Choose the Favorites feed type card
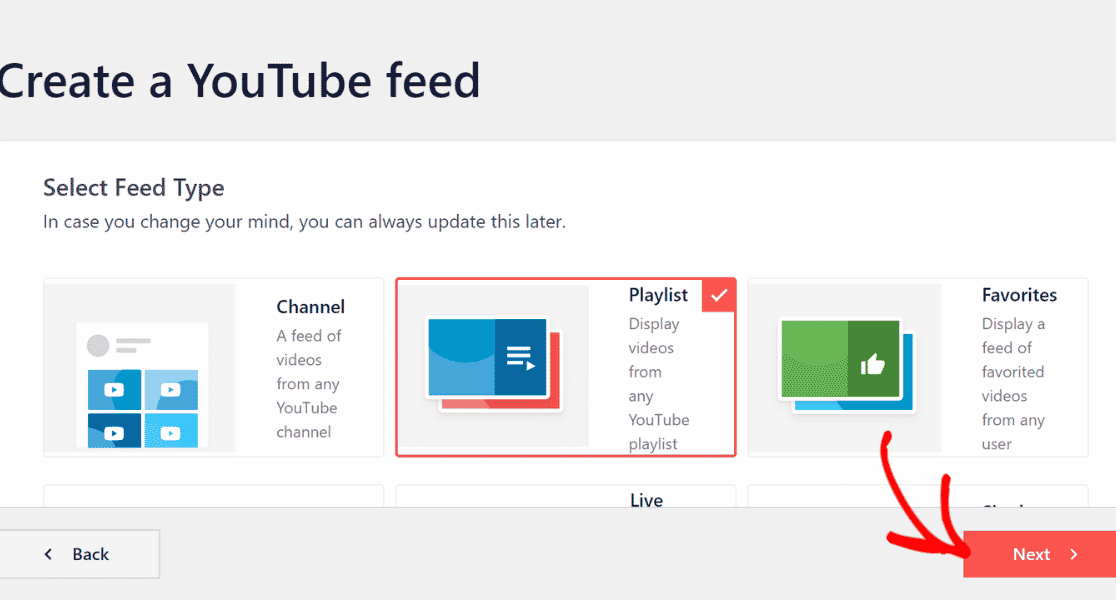The image size is (1116, 600). coord(918,367)
